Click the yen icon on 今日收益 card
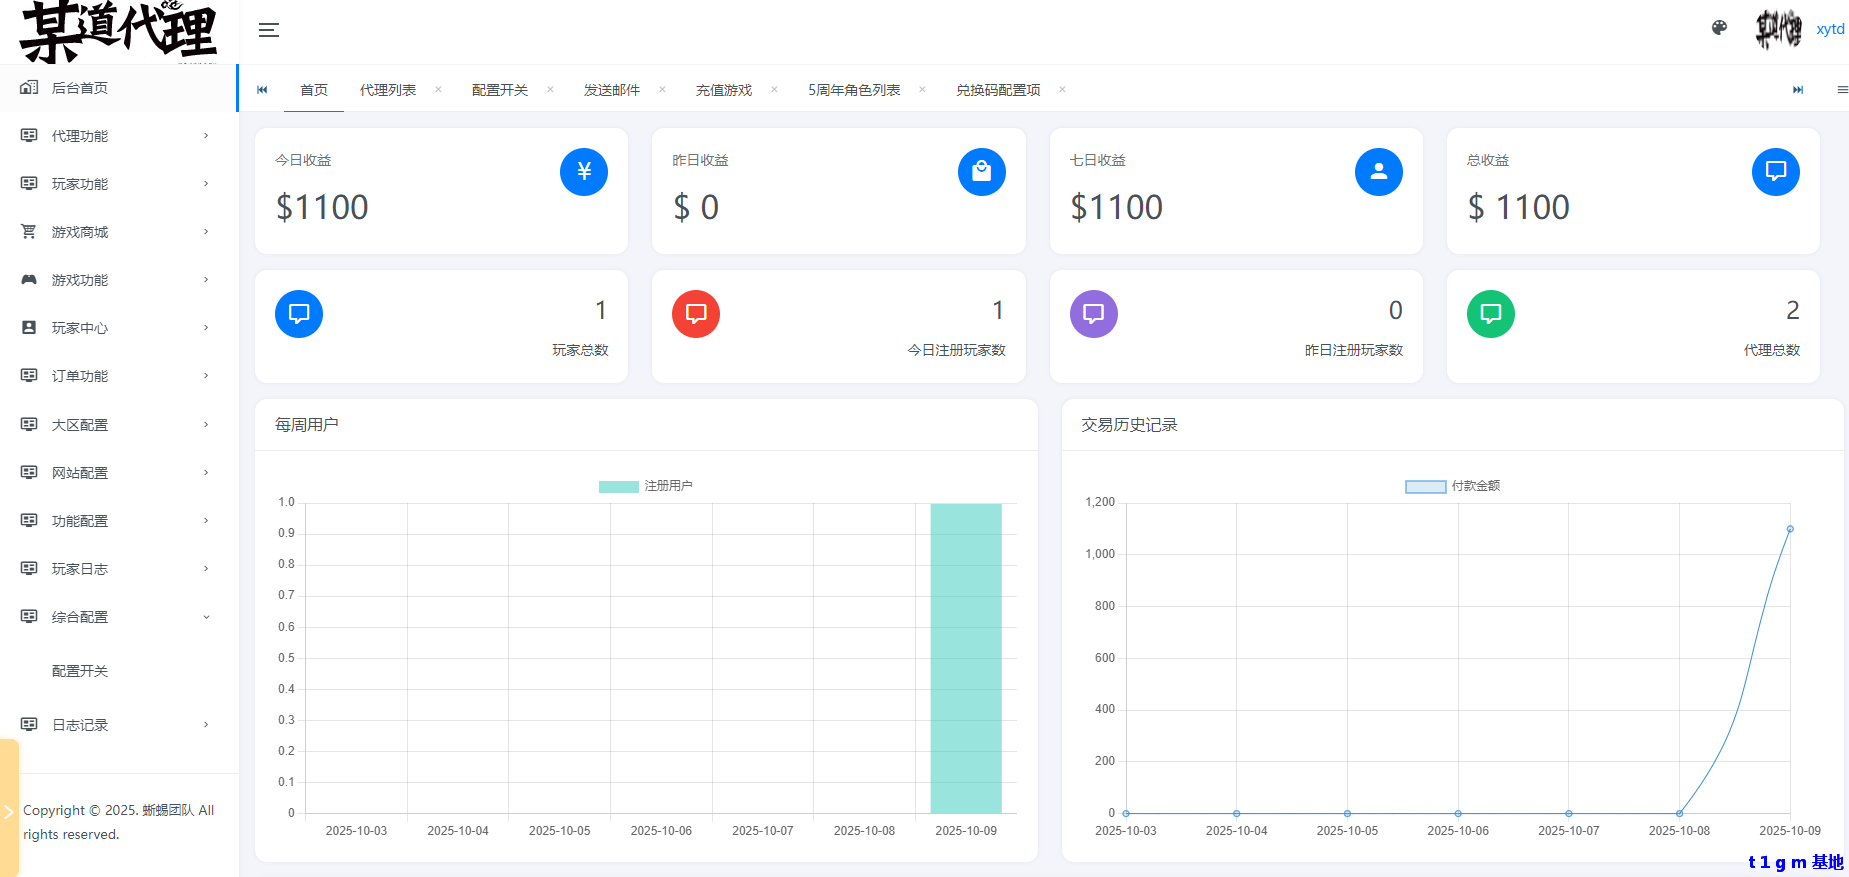 (584, 172)
